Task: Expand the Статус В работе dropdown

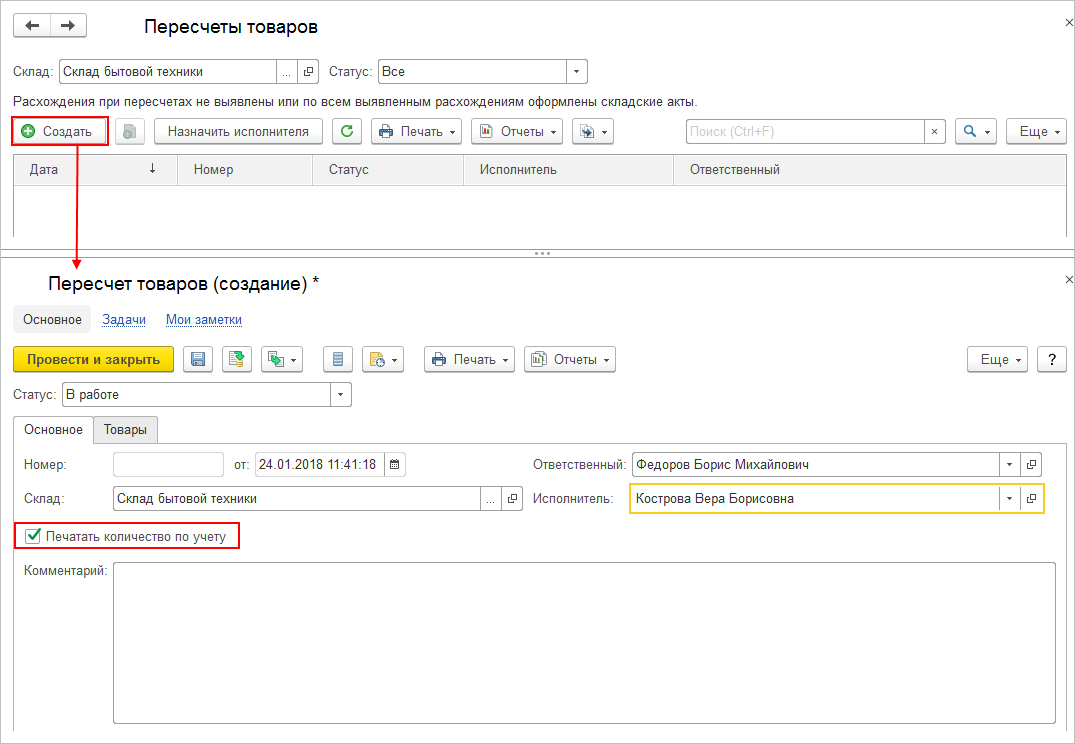Action: pos(341,394)
